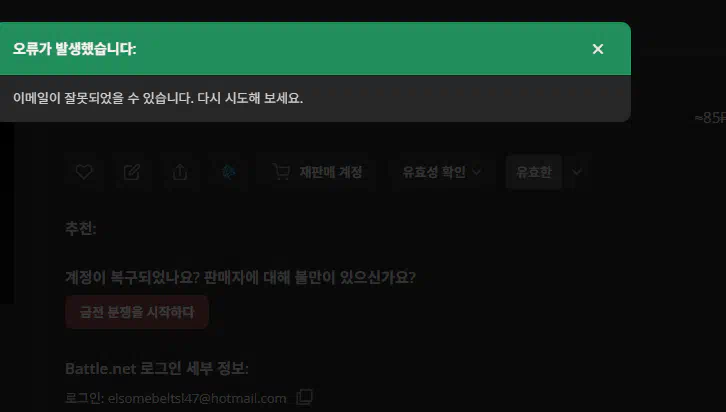The image size is (726, 412).
Task: Click the teal gear-like icon
Action: pos(228,172)
